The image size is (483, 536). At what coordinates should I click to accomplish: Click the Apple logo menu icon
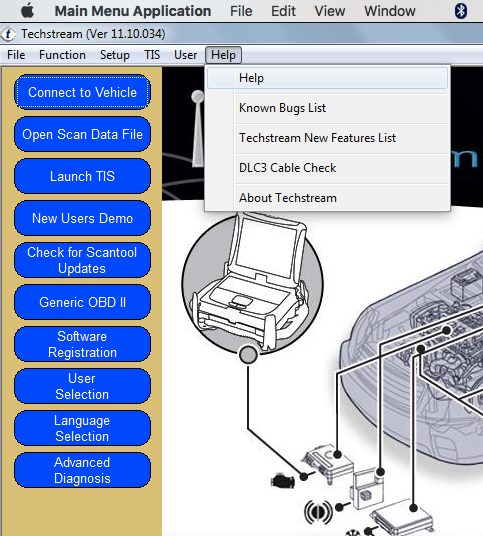[27, 11]
